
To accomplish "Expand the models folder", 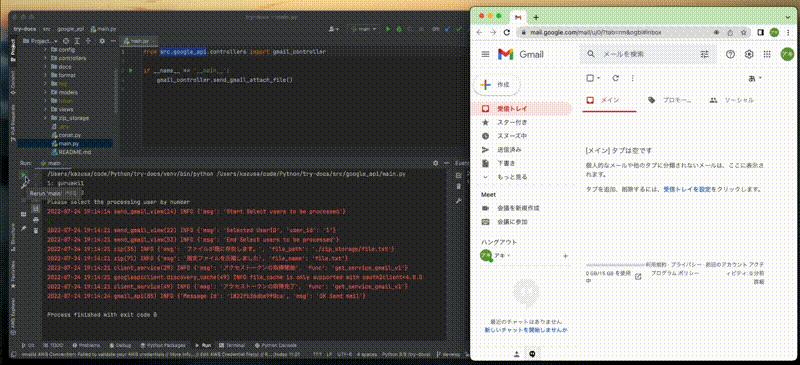I will (x=46, y=92).
